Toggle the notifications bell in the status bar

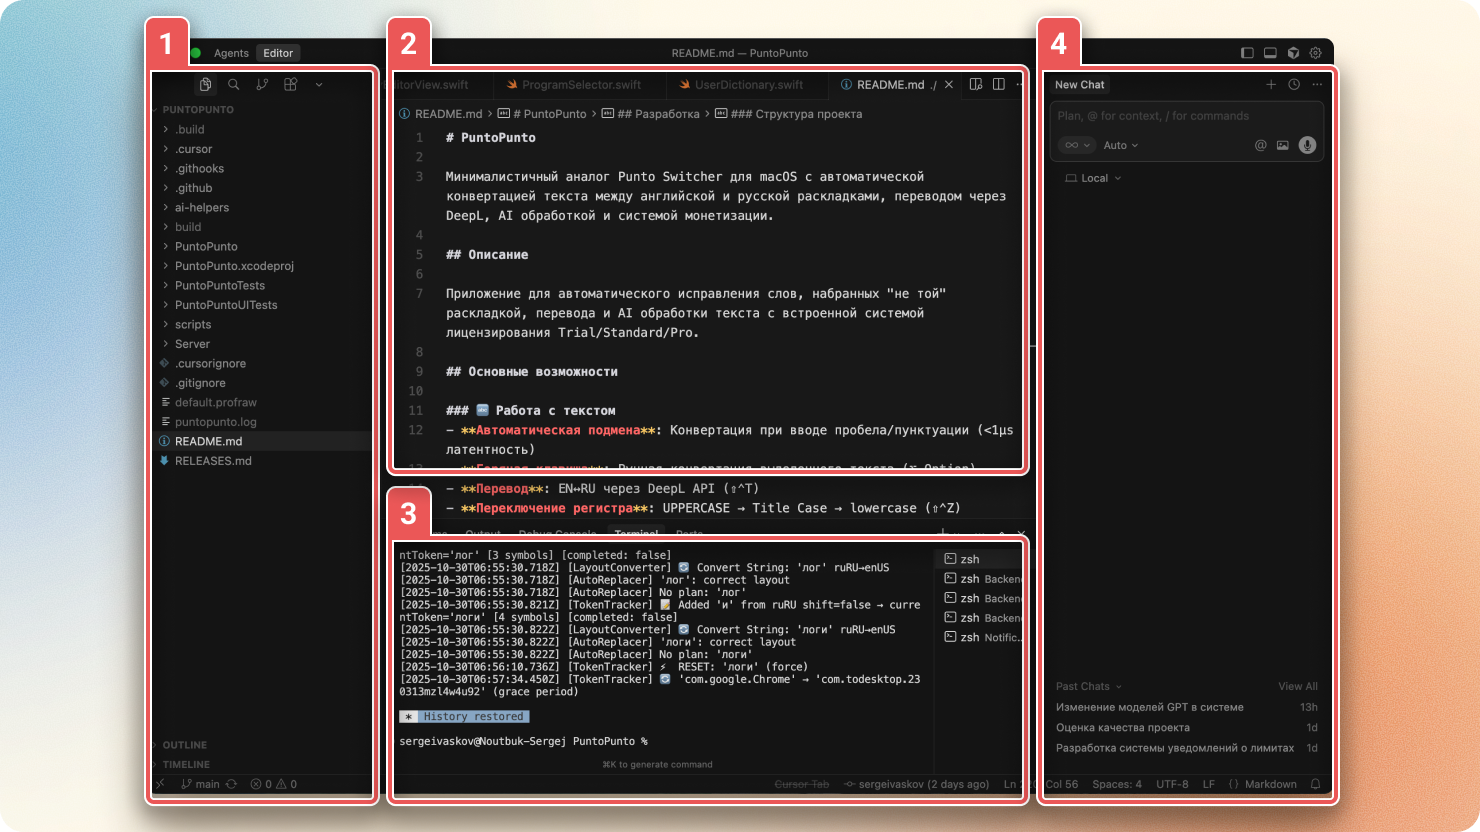[1315, 784]
